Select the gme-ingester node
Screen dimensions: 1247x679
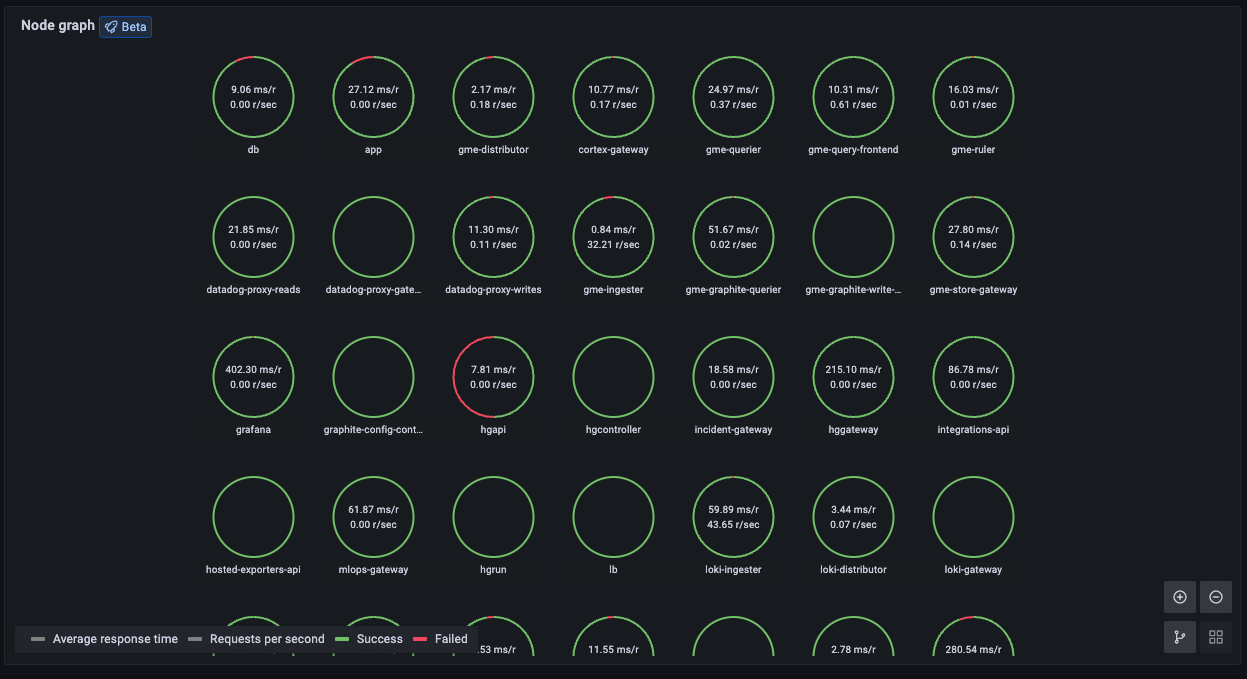coord(613,237)
